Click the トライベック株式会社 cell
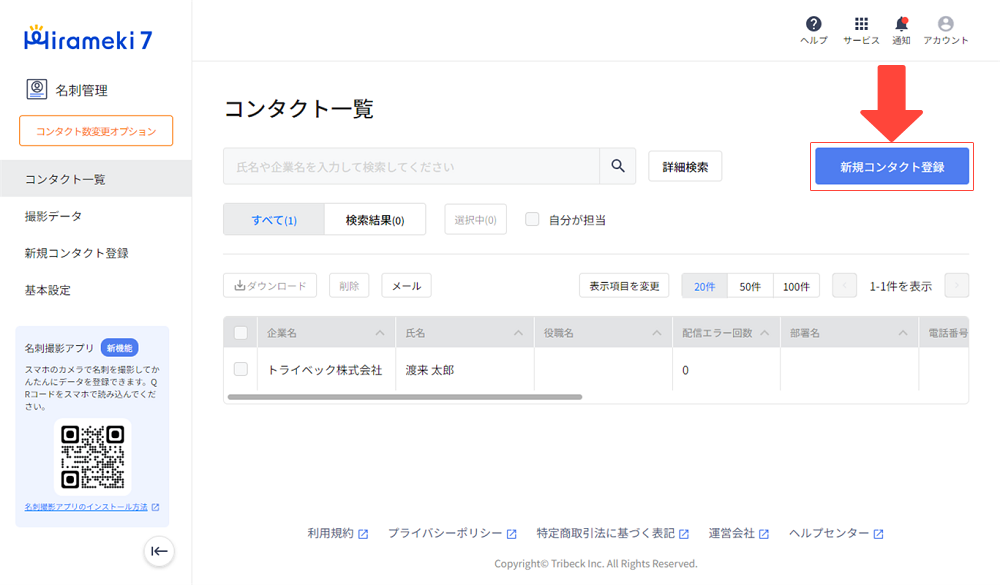This screenshot has height=585, width=1000. 325,370
